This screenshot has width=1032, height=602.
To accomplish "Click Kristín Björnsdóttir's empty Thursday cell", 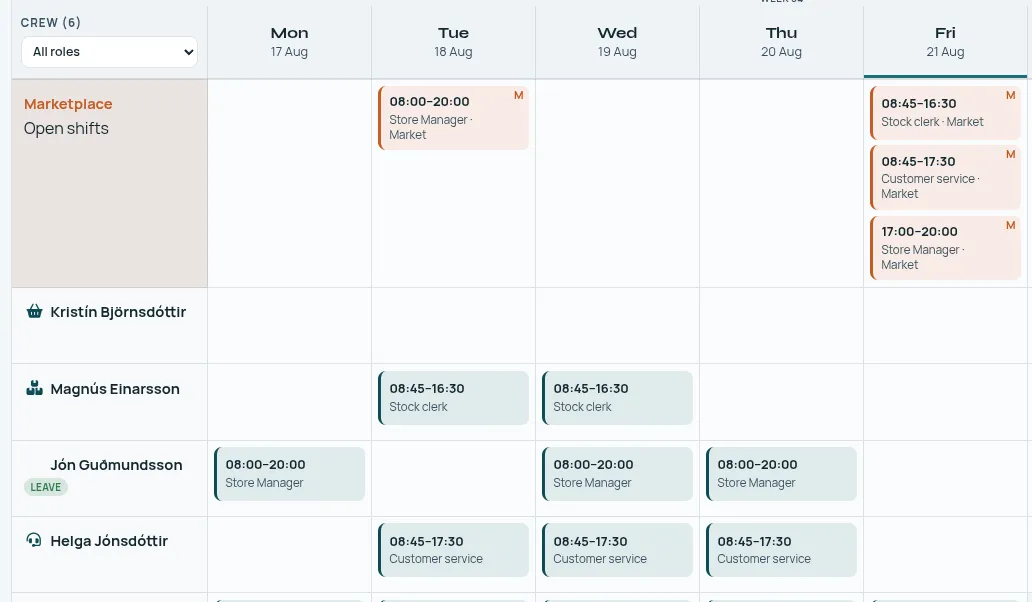I will coord(781,326).
